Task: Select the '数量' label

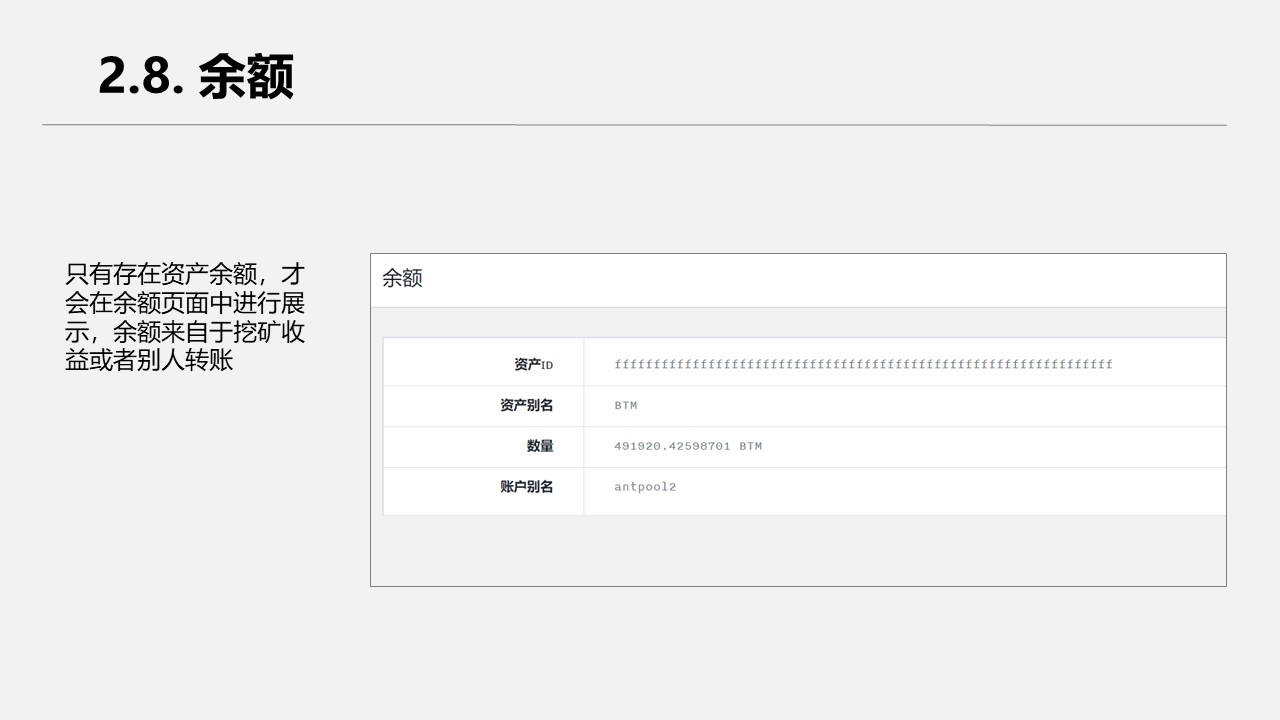Action: [x=540, y=446]
